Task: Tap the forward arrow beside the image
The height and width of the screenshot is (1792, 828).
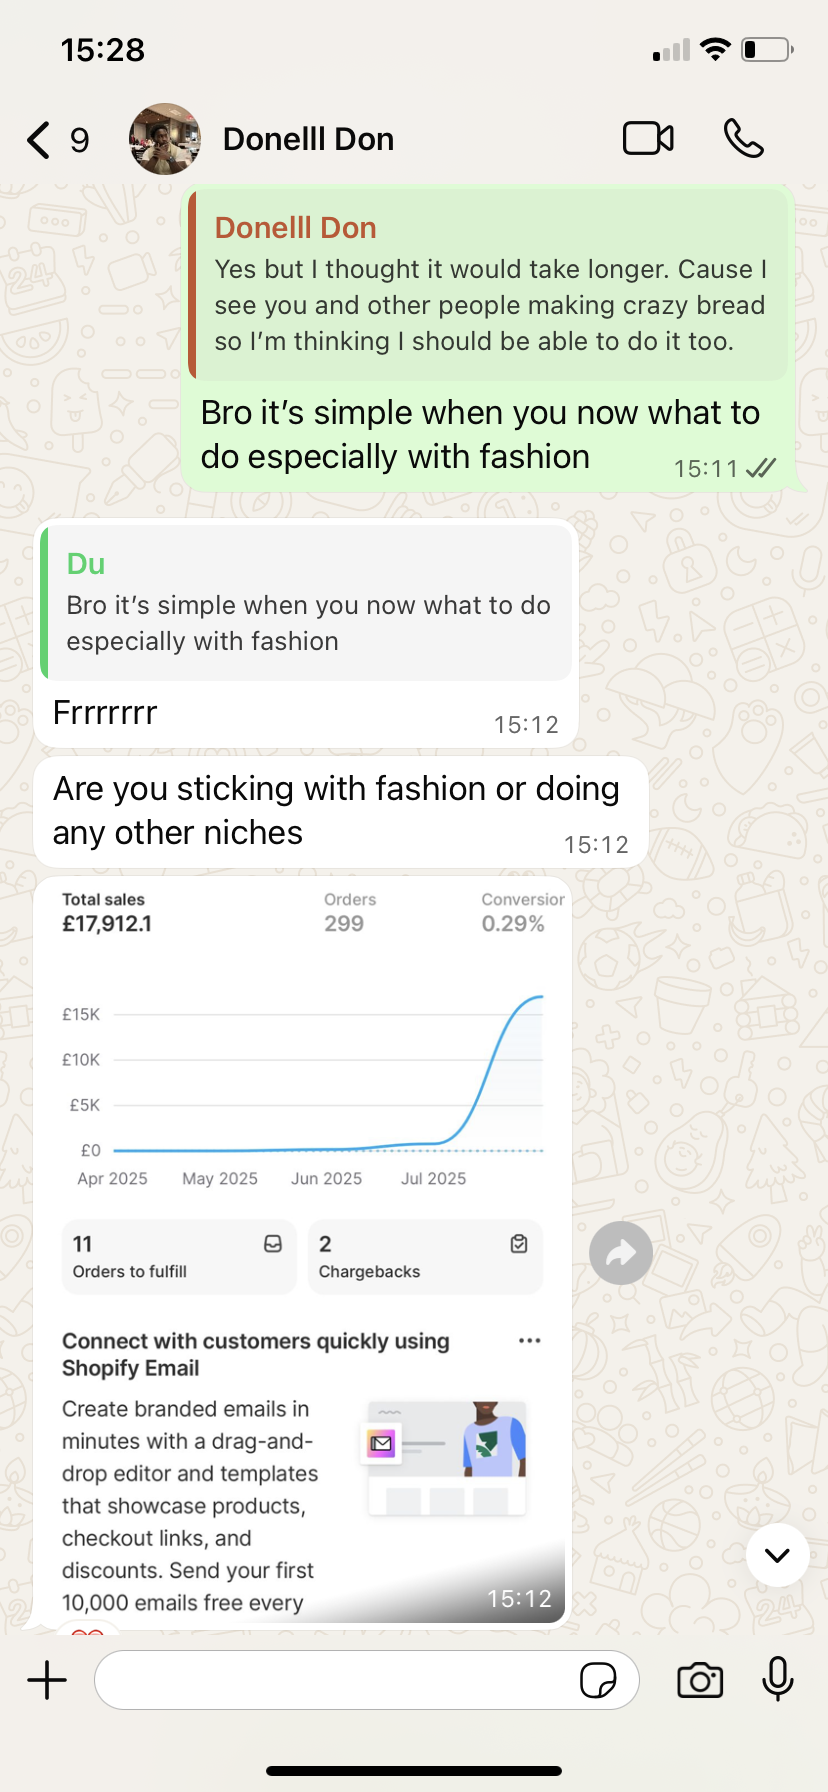Action: [620, 1253]
